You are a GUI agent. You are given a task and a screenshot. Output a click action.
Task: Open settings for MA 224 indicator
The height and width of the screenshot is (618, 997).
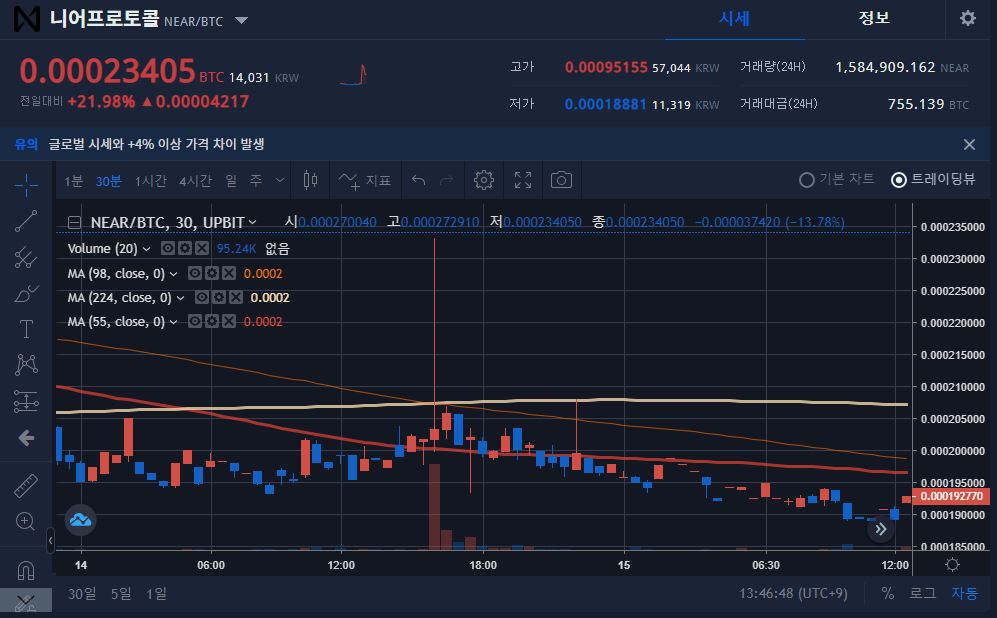[219, 298]
